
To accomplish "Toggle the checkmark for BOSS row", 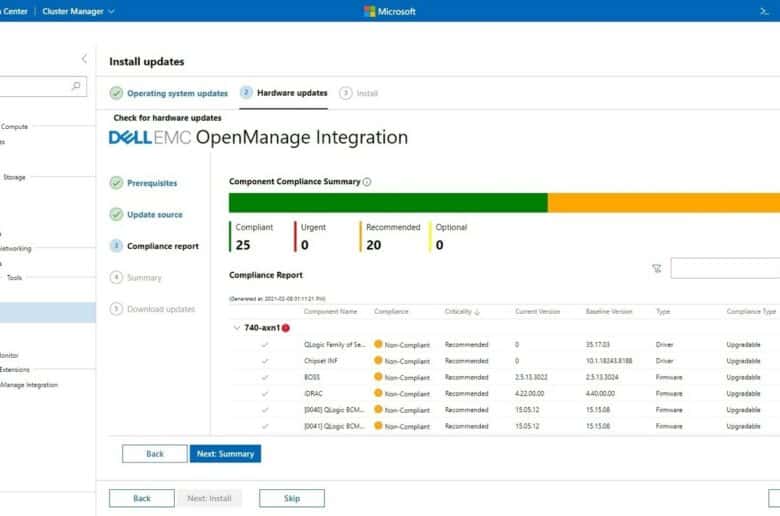I will [x=265, y=377].
